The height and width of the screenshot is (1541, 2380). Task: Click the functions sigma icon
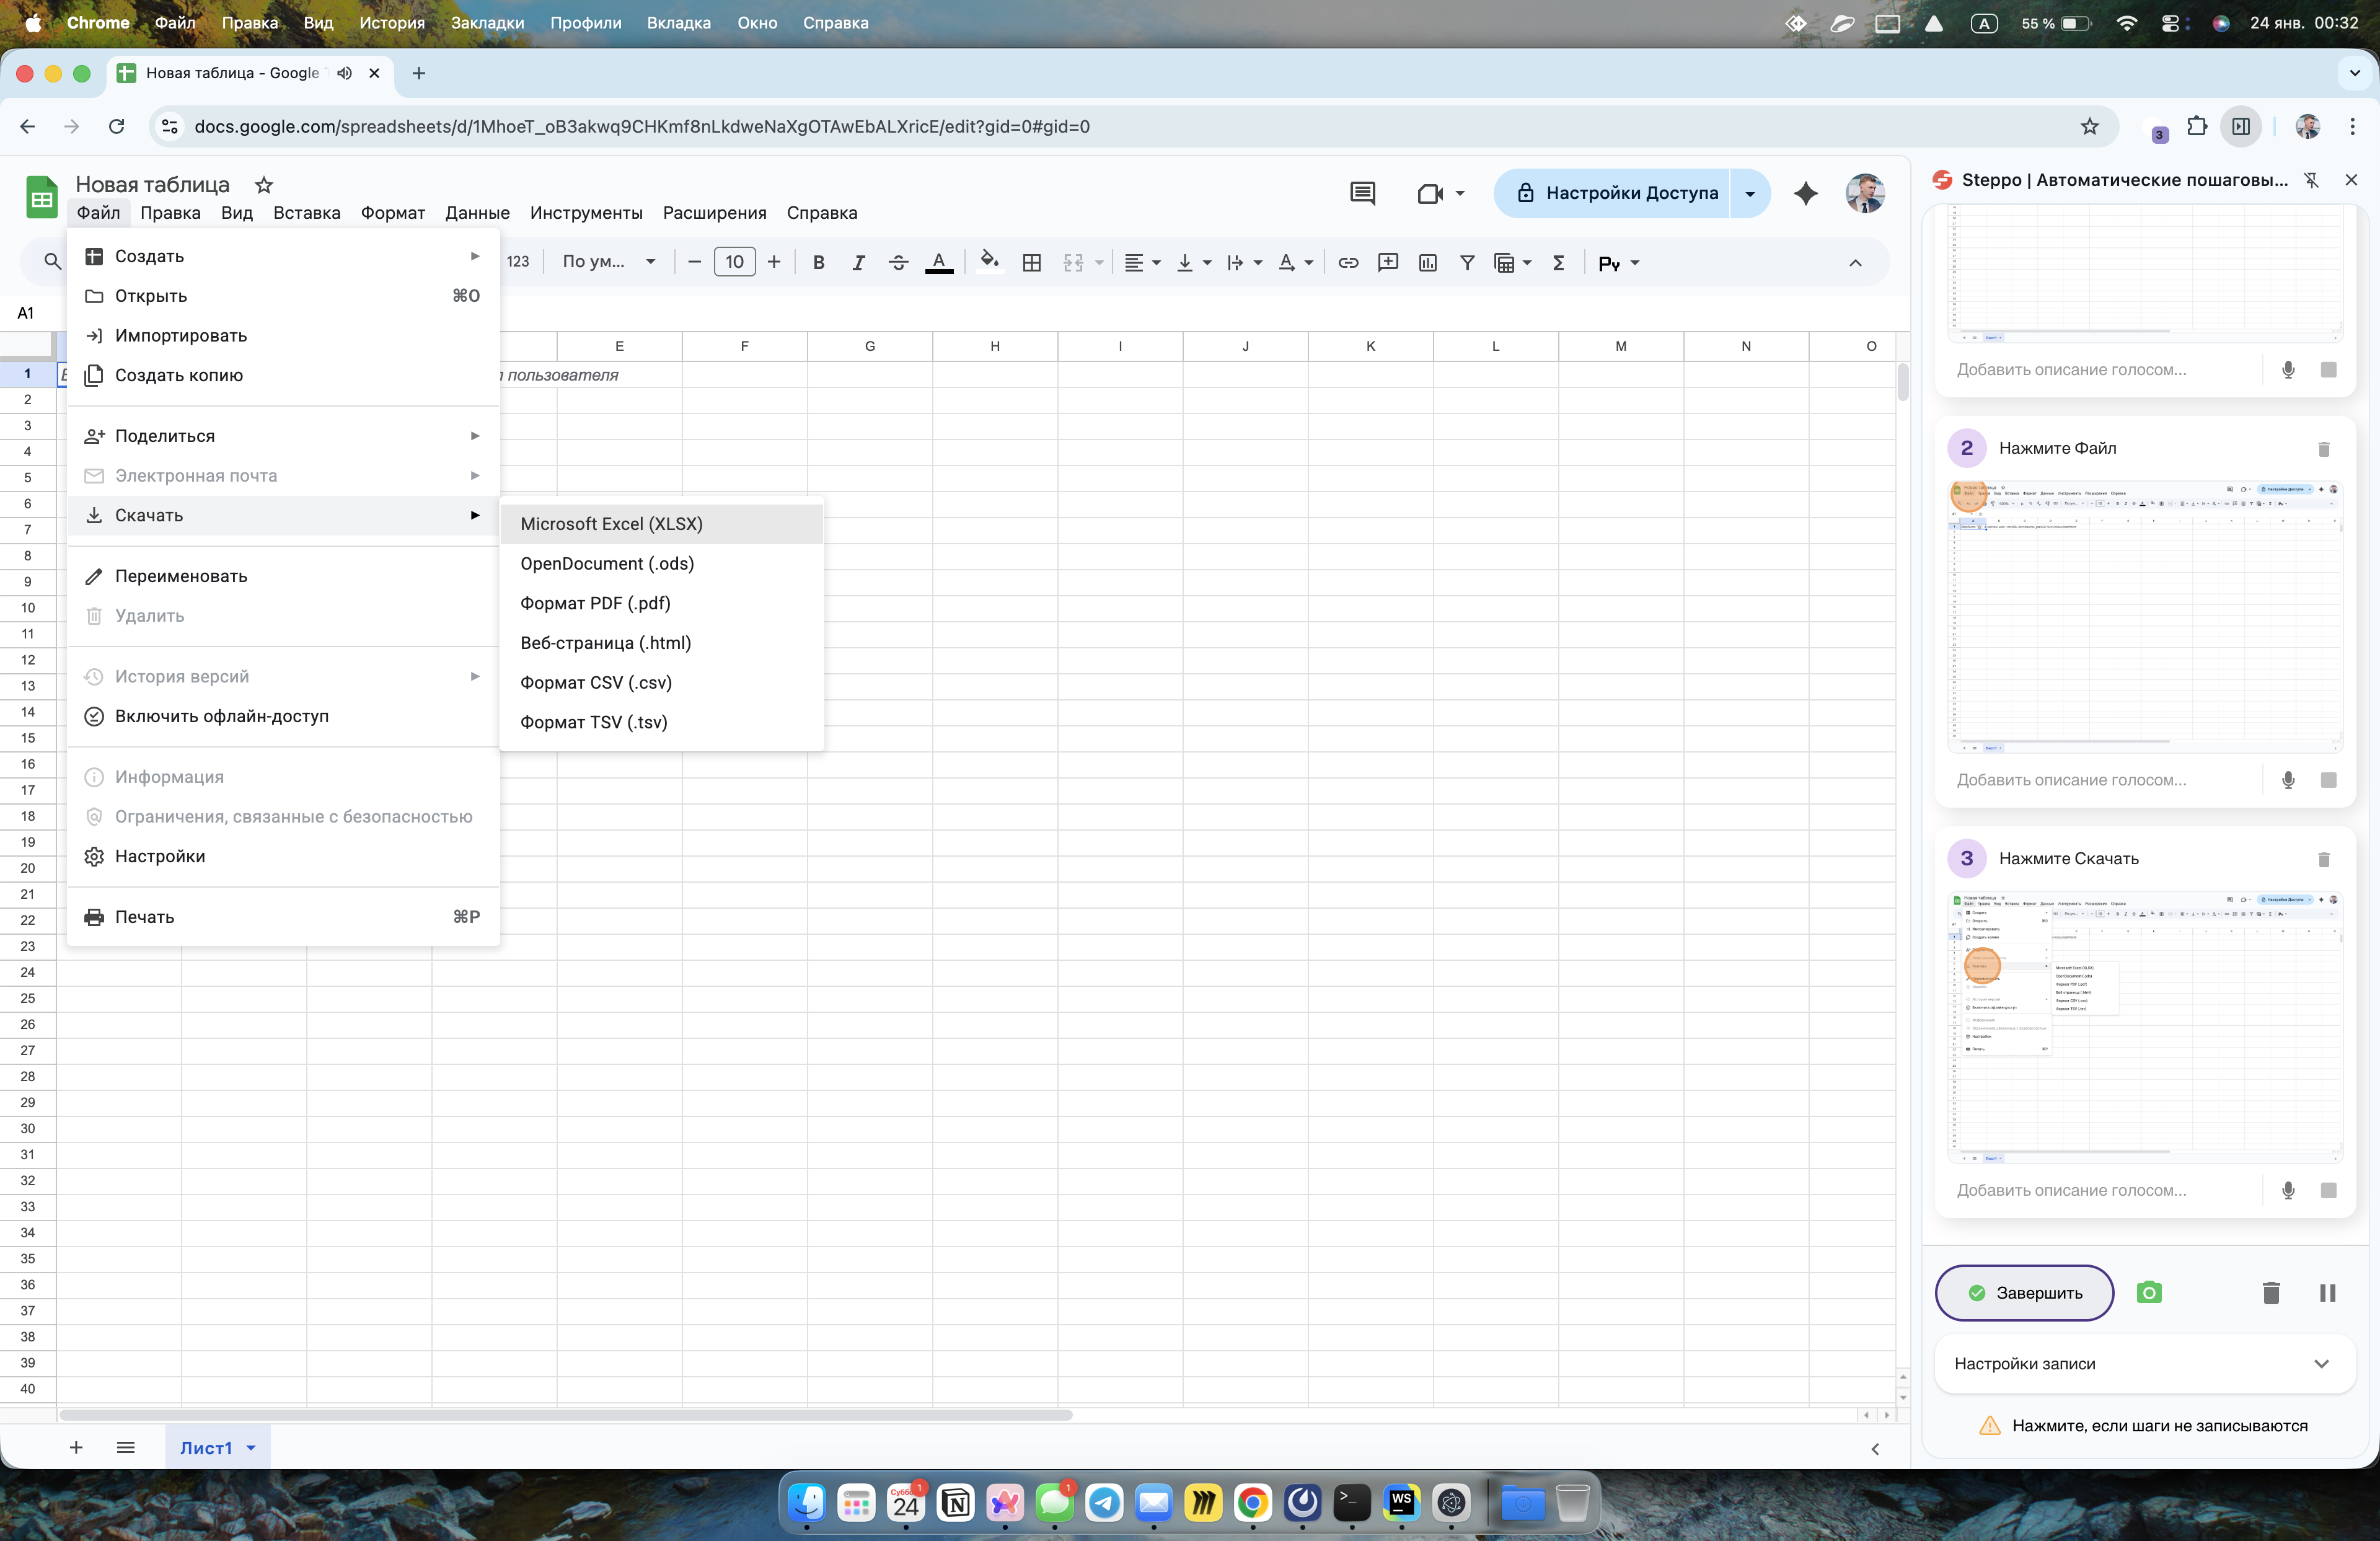1558,262
